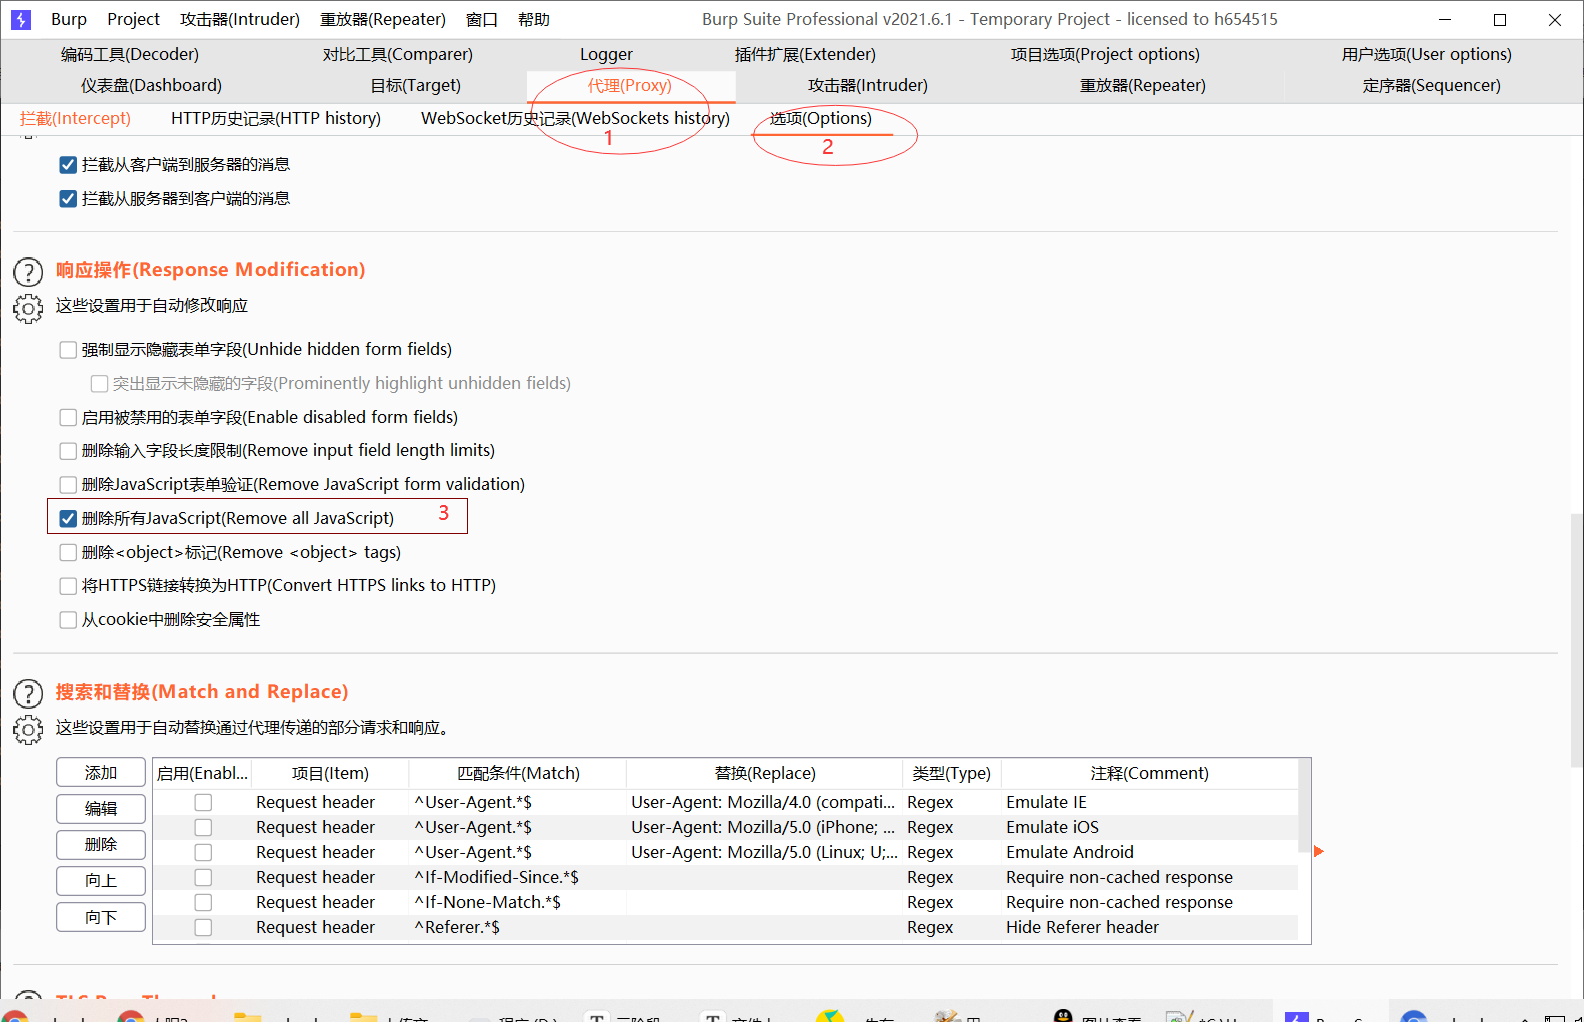Open 选项(Options) sub-tab

(821, 119)
